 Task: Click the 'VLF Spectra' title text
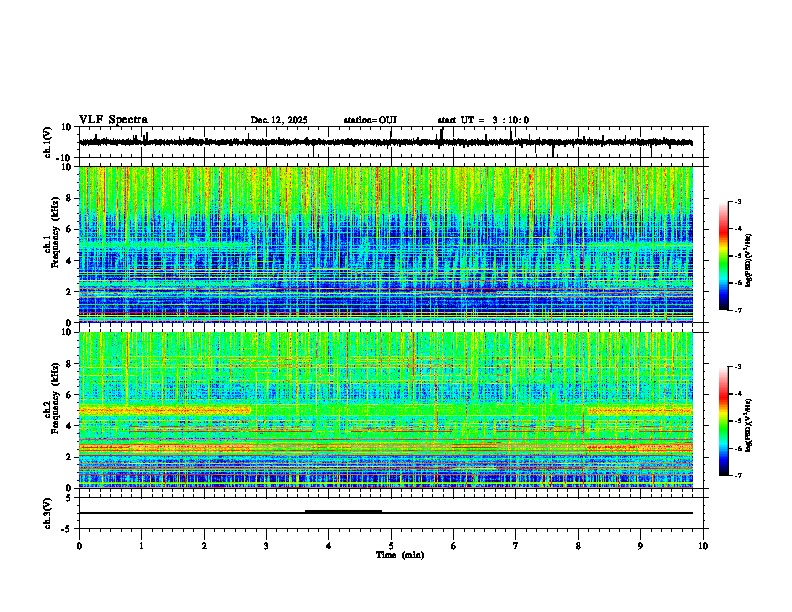point(113,120)
